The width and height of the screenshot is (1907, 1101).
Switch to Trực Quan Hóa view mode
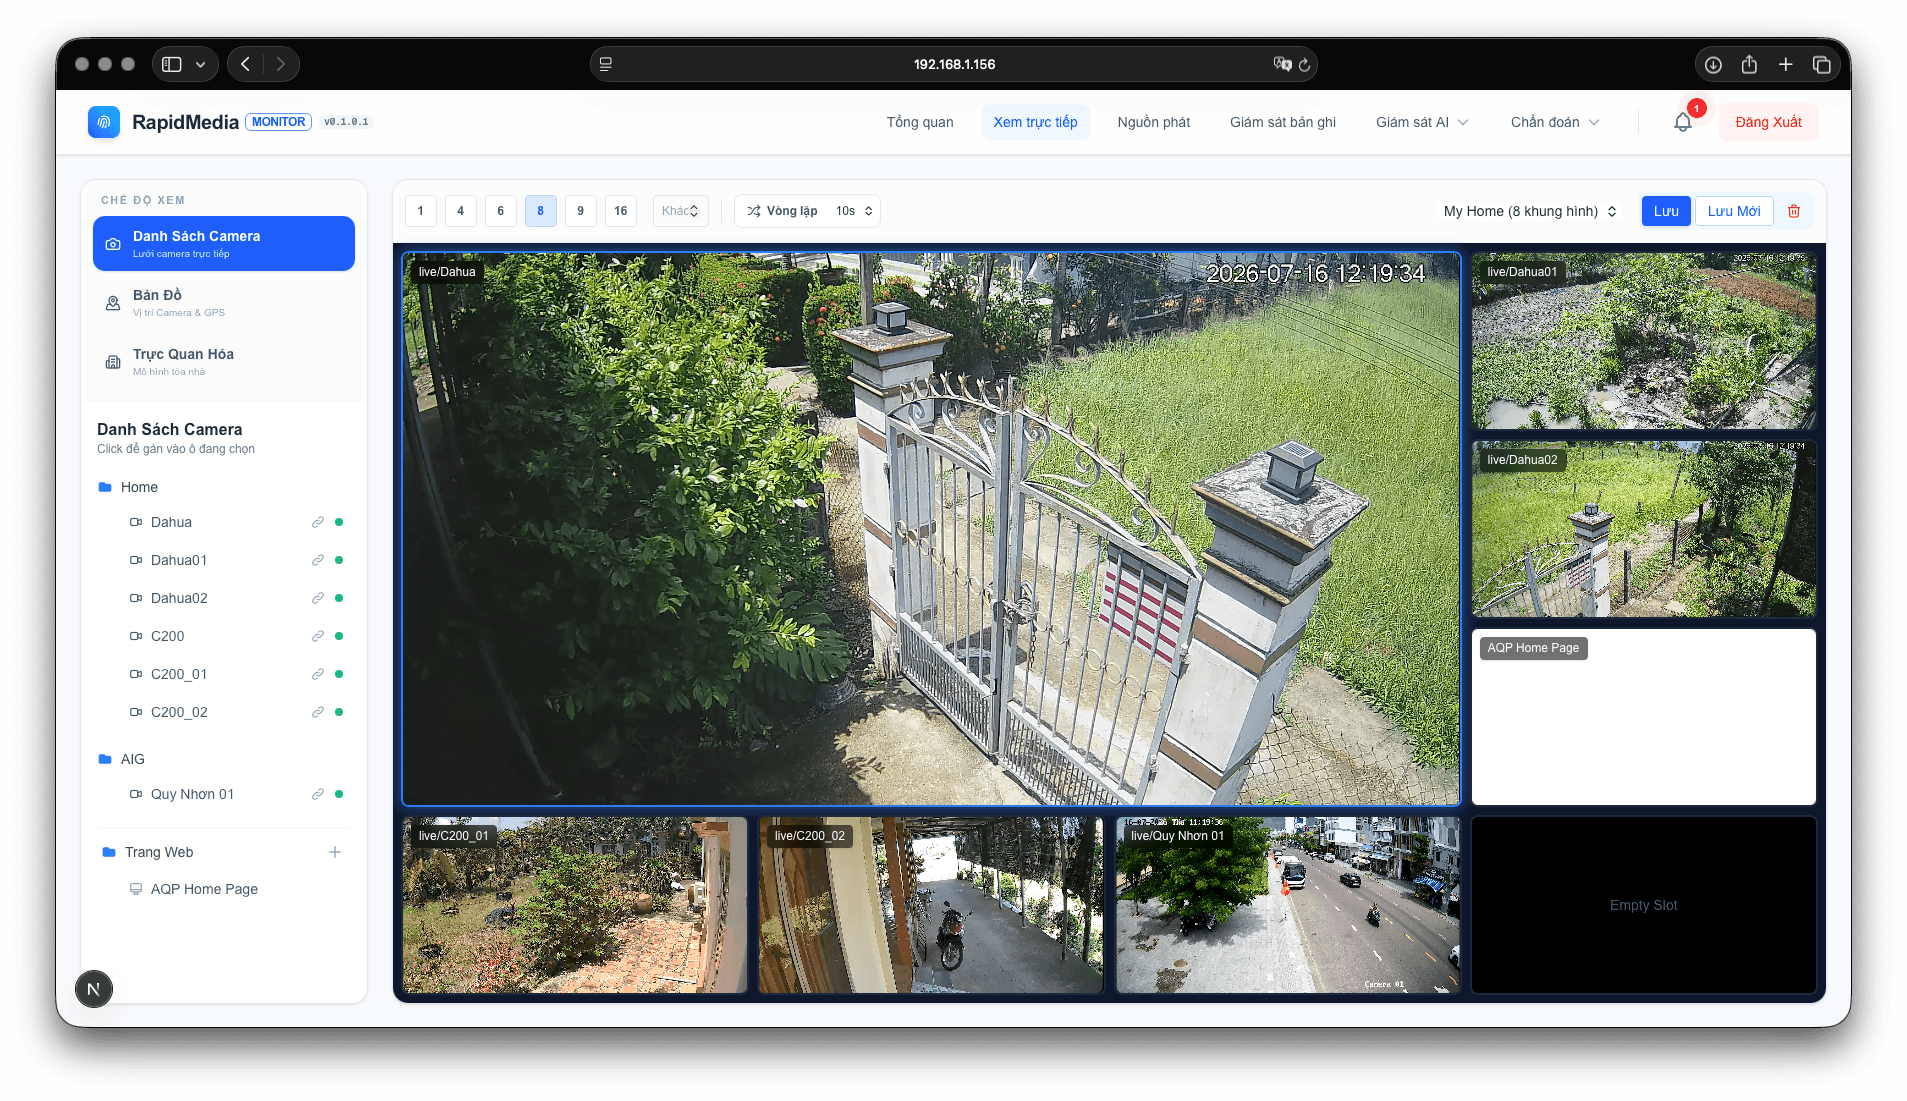224,362
